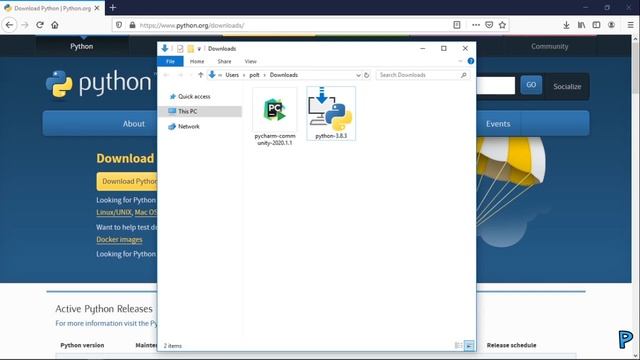Click the site padlock icon
Screen dimensions: 640x360
pos(132,25)
